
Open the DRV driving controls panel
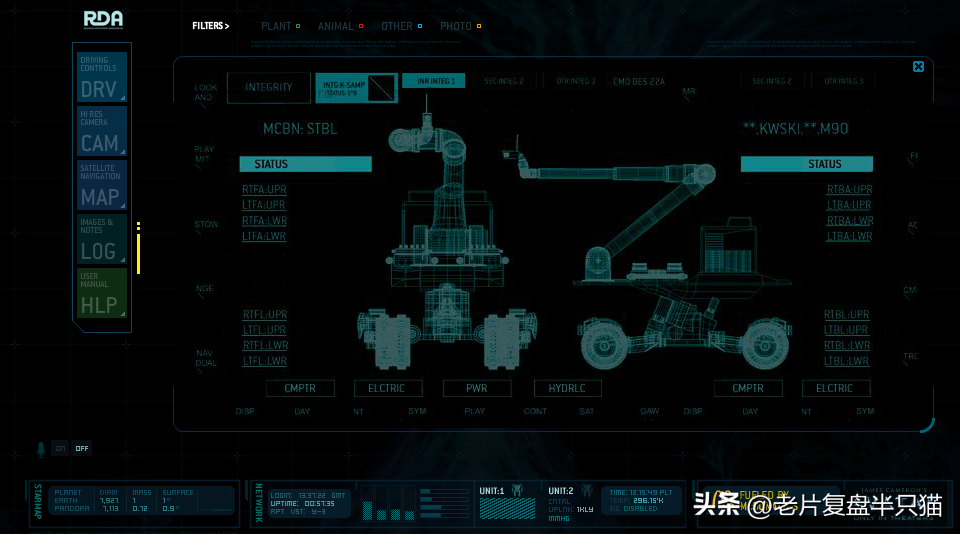coord(102,79)
